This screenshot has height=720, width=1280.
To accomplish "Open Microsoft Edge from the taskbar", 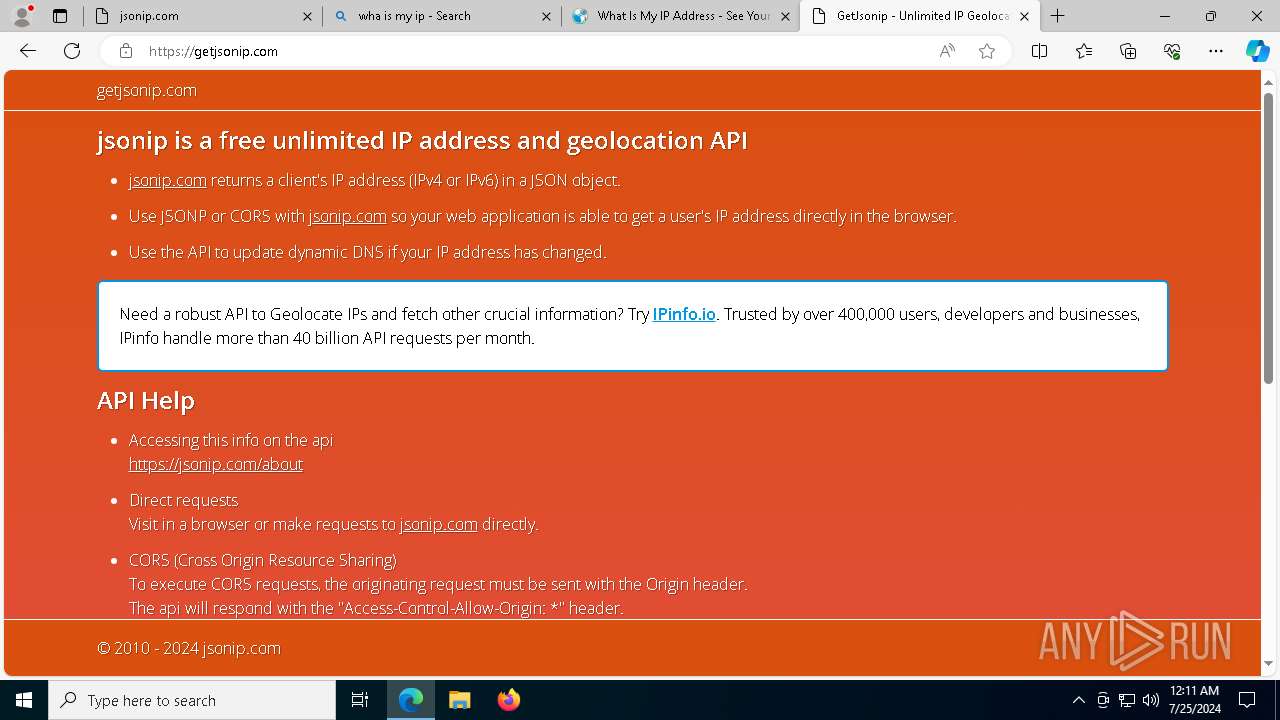I will coord(411,700).
